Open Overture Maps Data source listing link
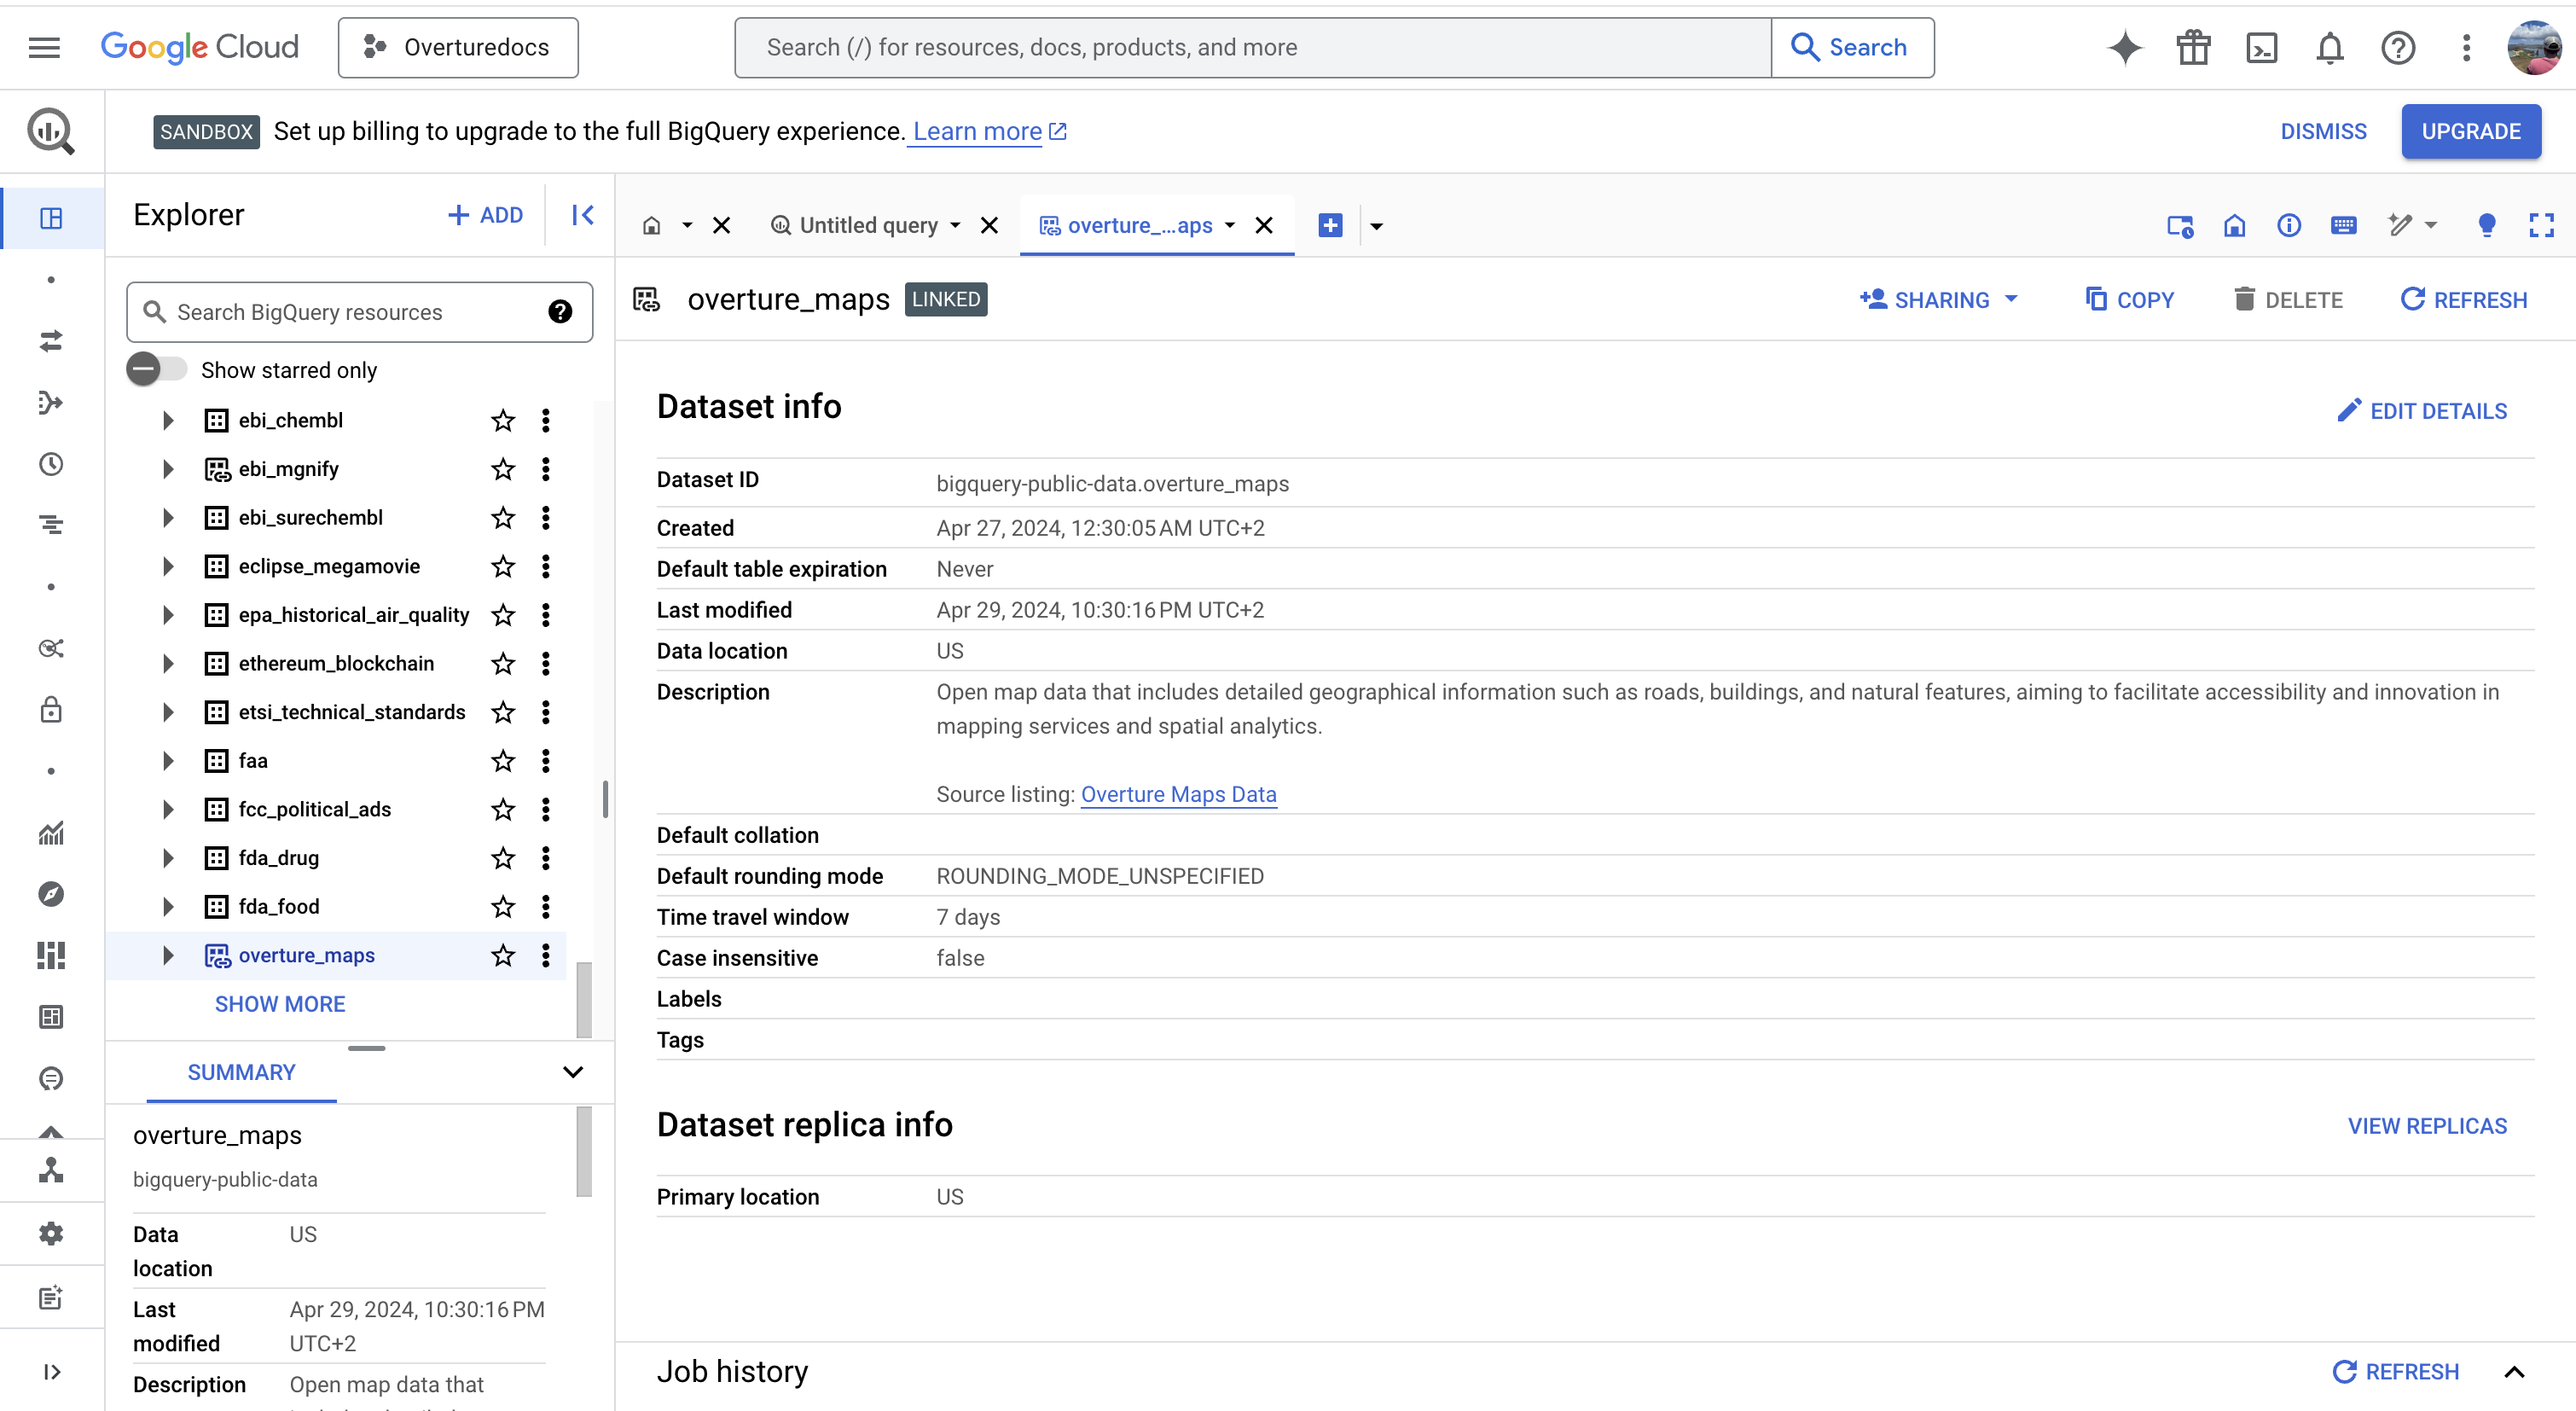Image resolution: width=2576 pixels, height=1411 pixels. click(1178, 794)
